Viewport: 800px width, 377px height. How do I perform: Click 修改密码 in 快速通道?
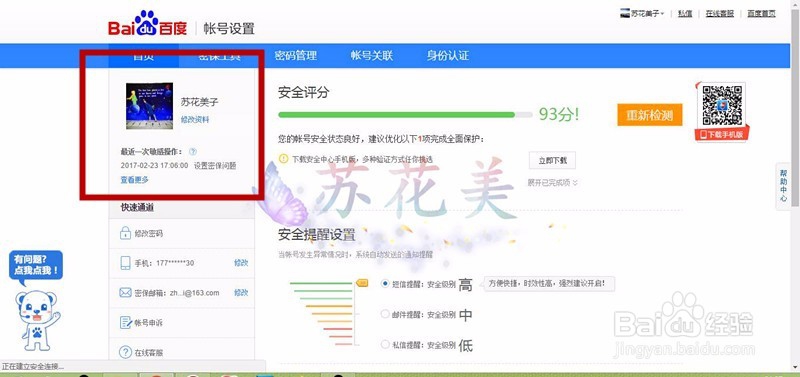coord(148,234)
